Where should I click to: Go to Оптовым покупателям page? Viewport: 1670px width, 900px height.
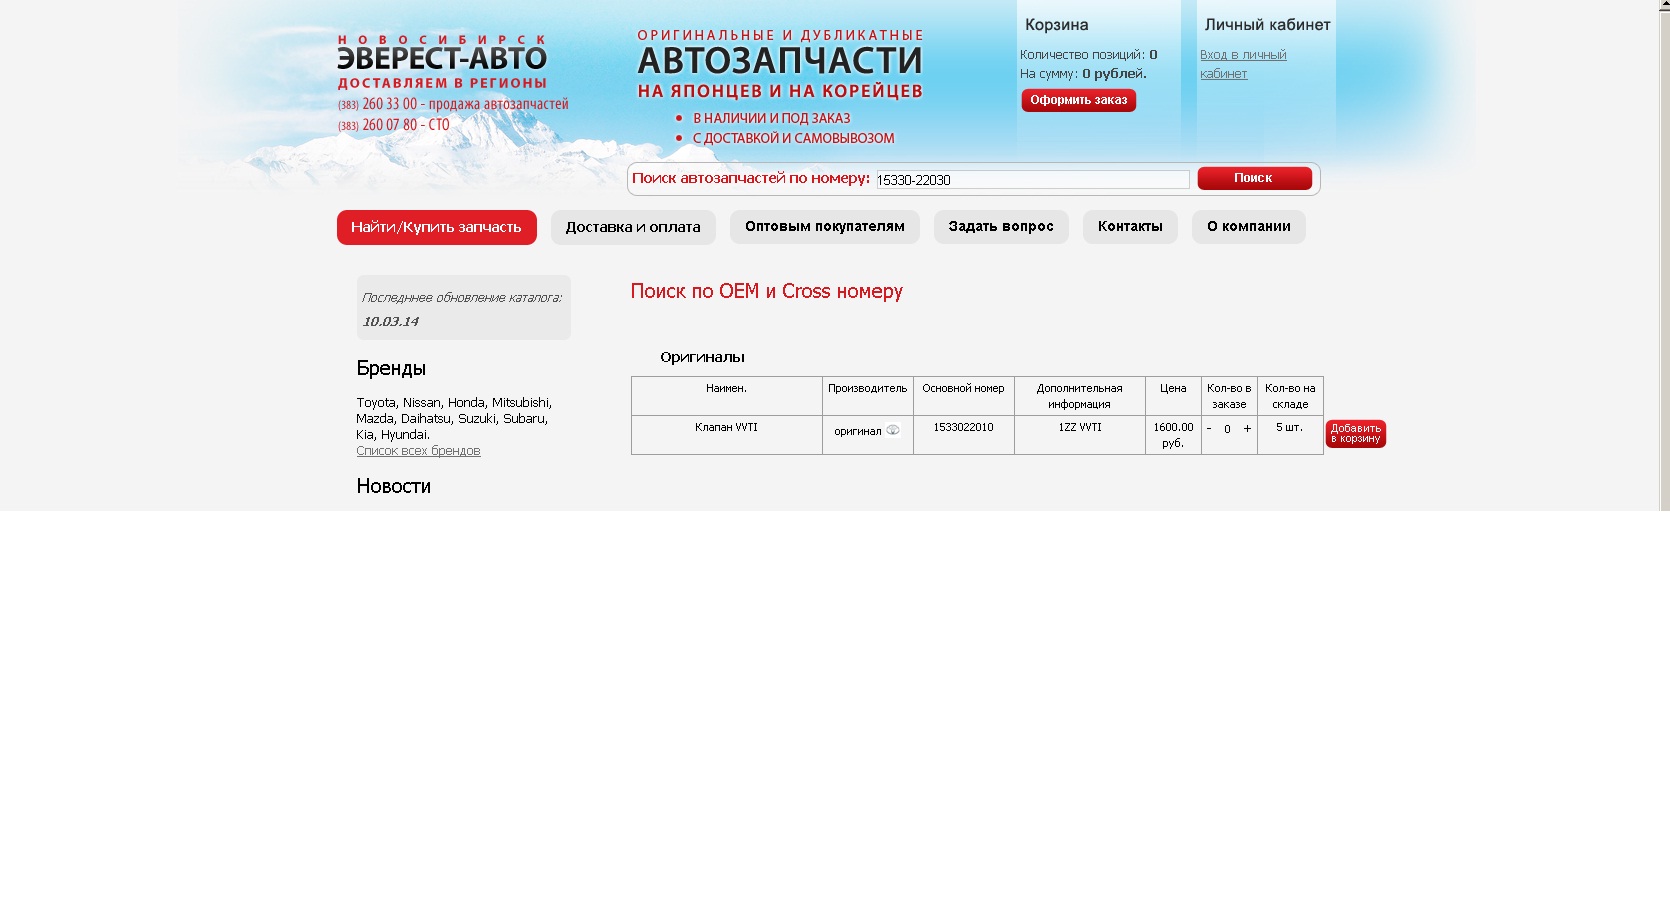[825, 227]
